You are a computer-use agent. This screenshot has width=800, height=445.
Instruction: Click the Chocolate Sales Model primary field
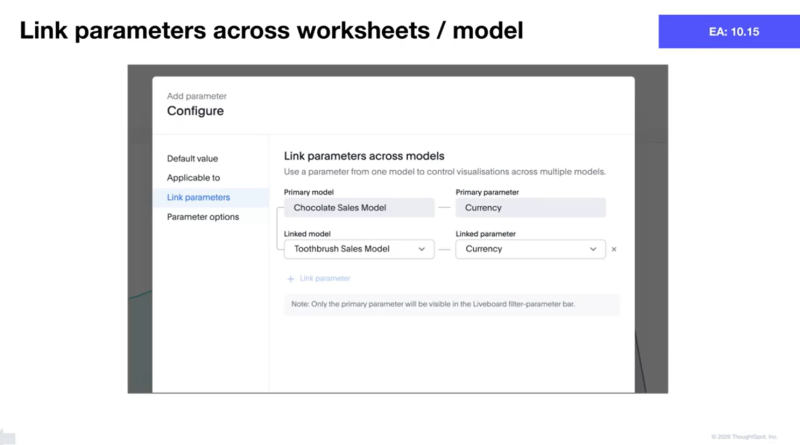click(x=358, y=208)
